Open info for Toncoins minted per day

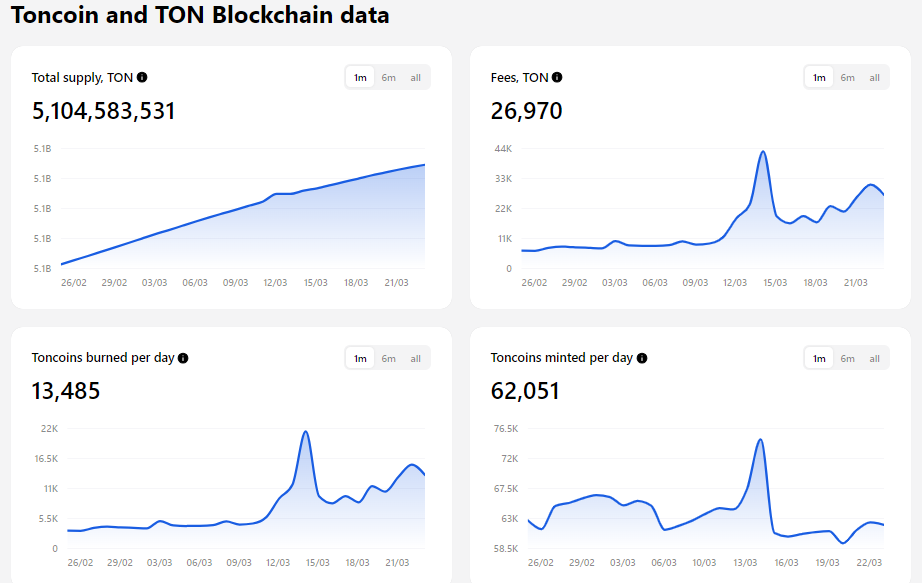point(641,357)
